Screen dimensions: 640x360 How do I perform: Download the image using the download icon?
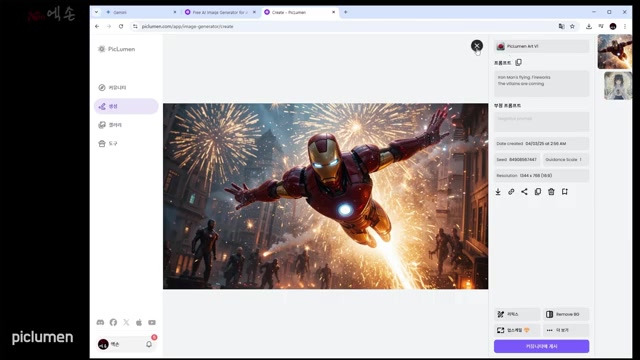click(x=498, y=191)
